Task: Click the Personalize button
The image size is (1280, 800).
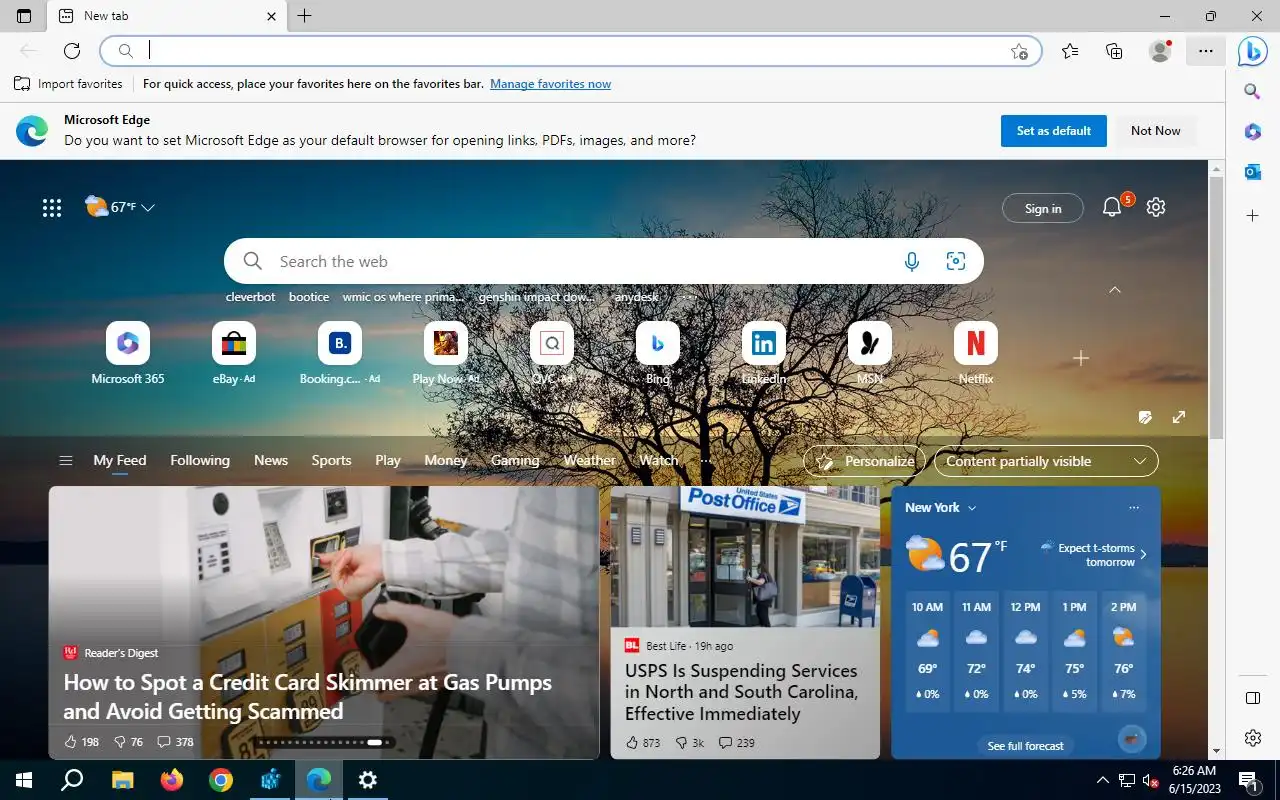Action: [865, 461]
